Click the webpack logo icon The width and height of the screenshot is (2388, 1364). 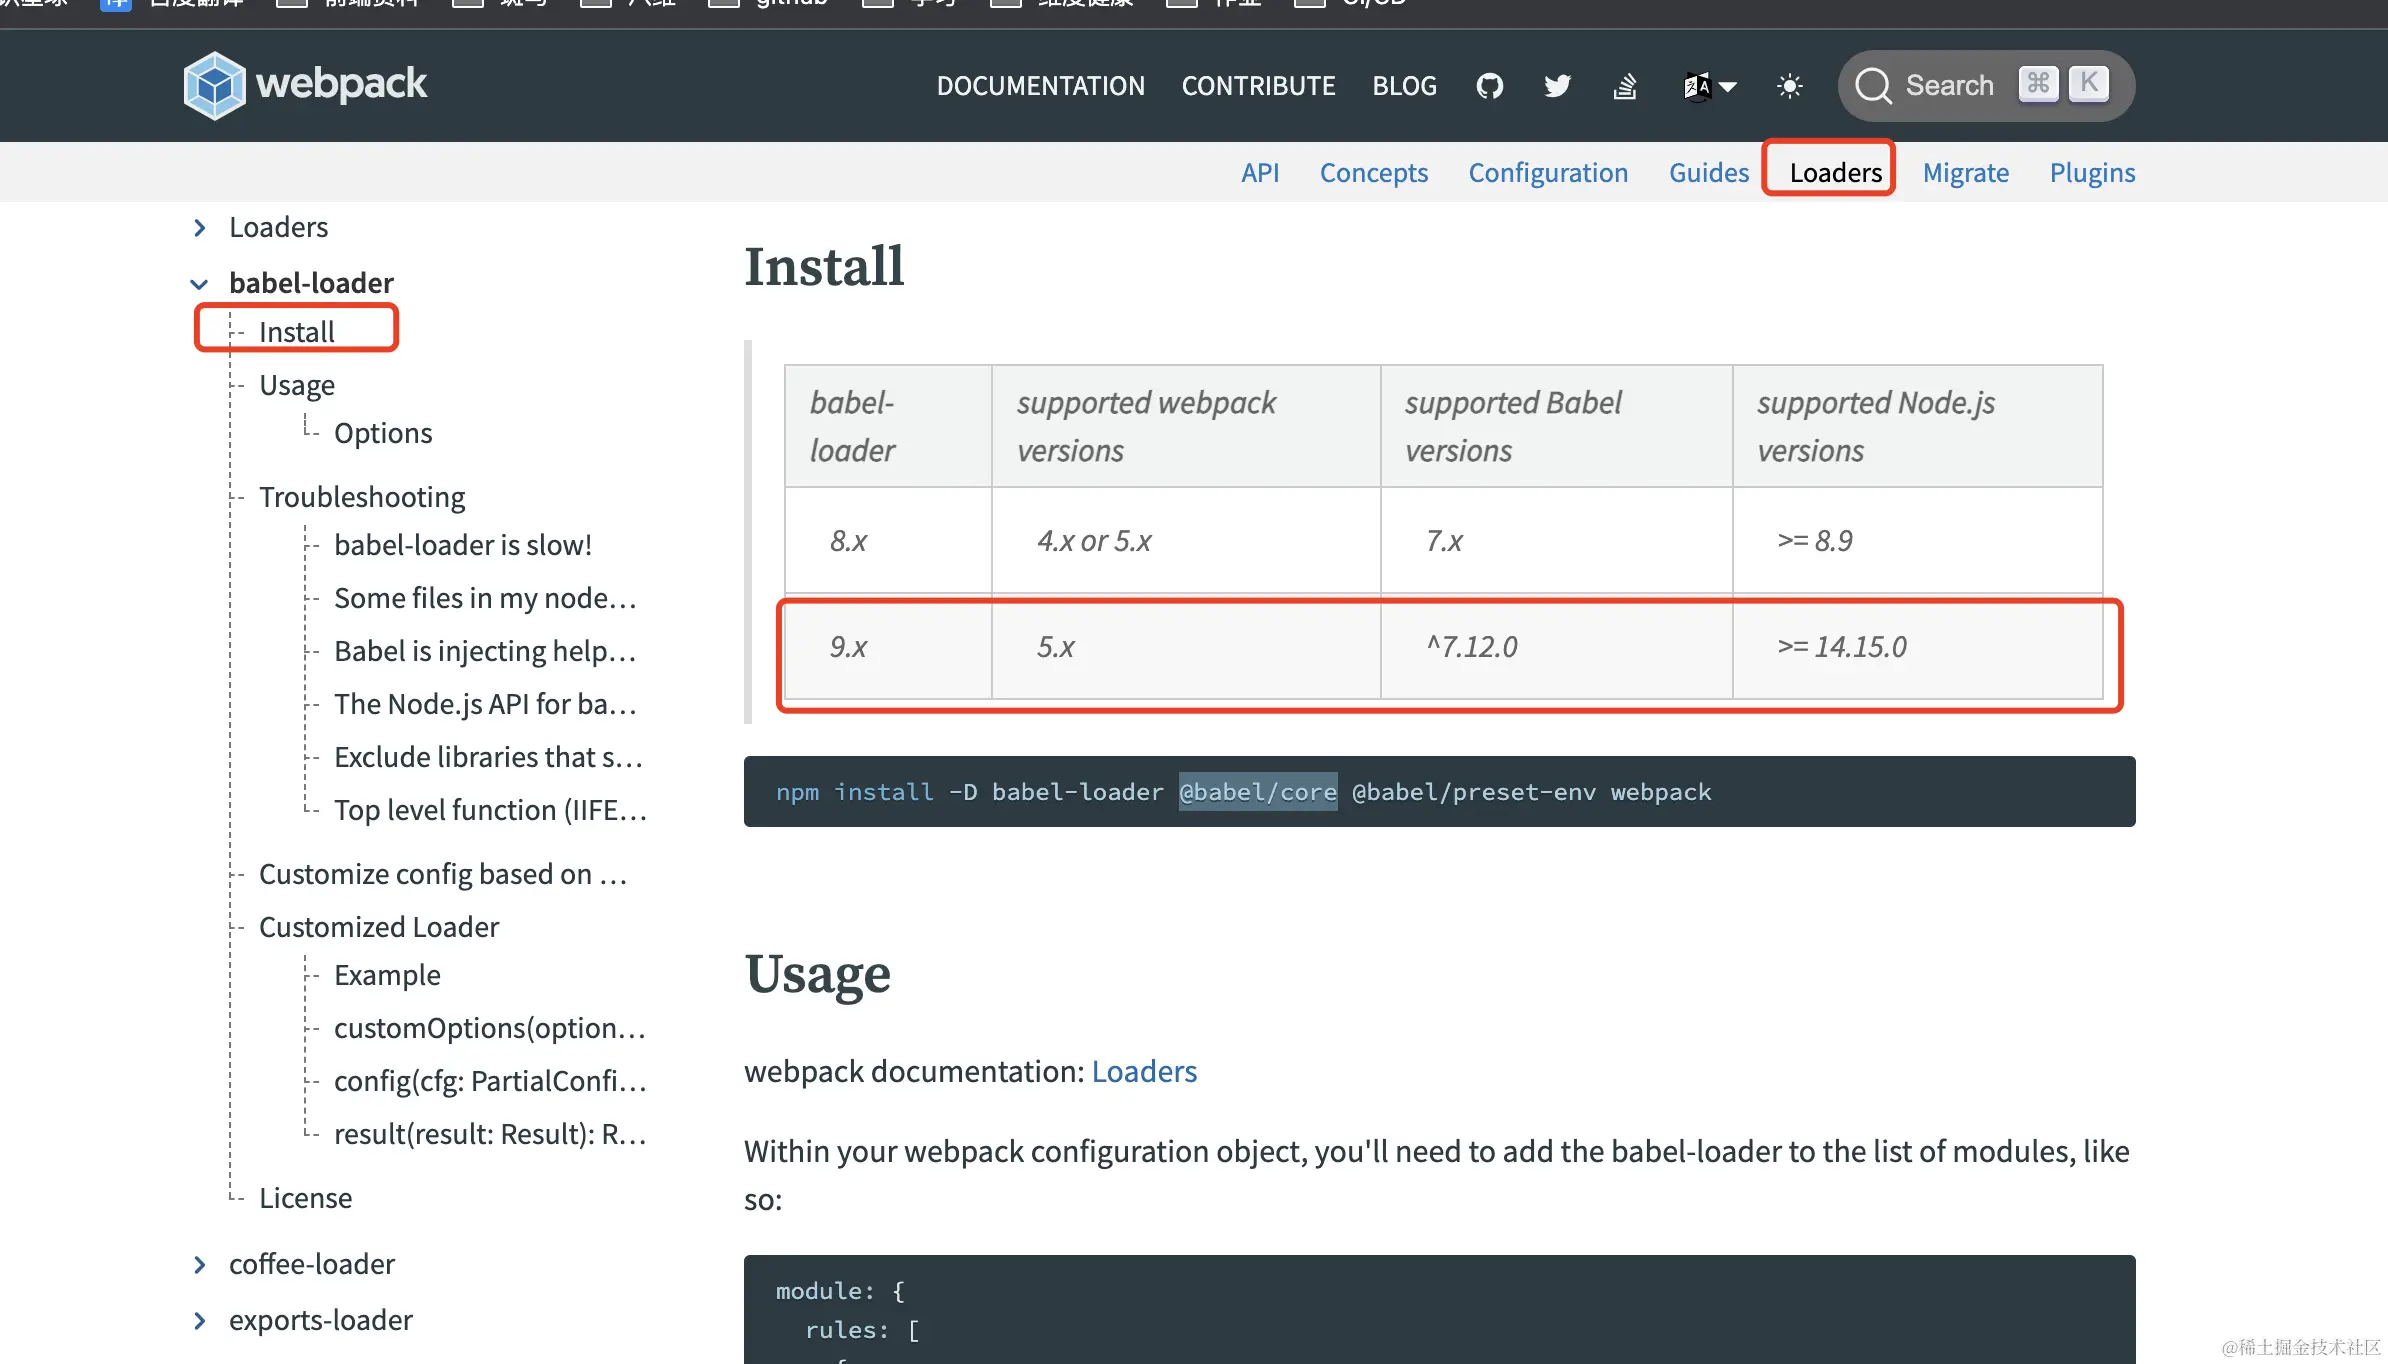[x=214, y=85]
